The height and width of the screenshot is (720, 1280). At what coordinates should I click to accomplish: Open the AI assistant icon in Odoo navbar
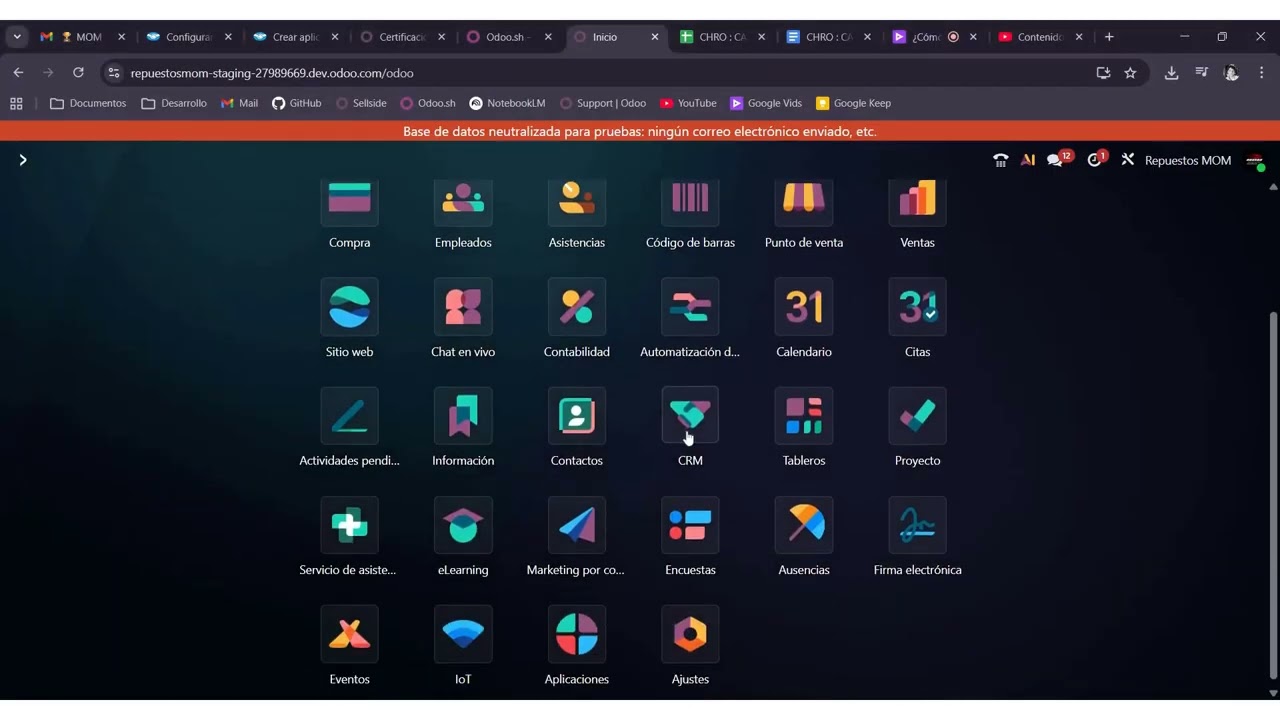click(x=1027, y=160)
